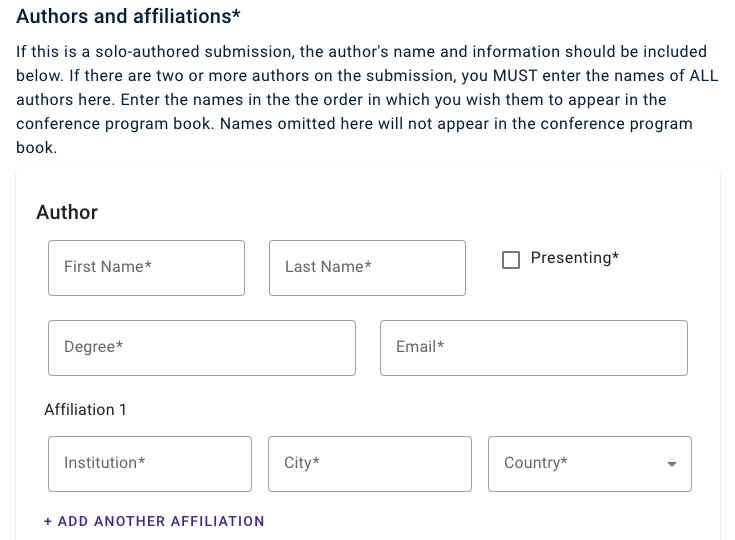Select the Institution input field
735x540 pixels.
(149, 463)
